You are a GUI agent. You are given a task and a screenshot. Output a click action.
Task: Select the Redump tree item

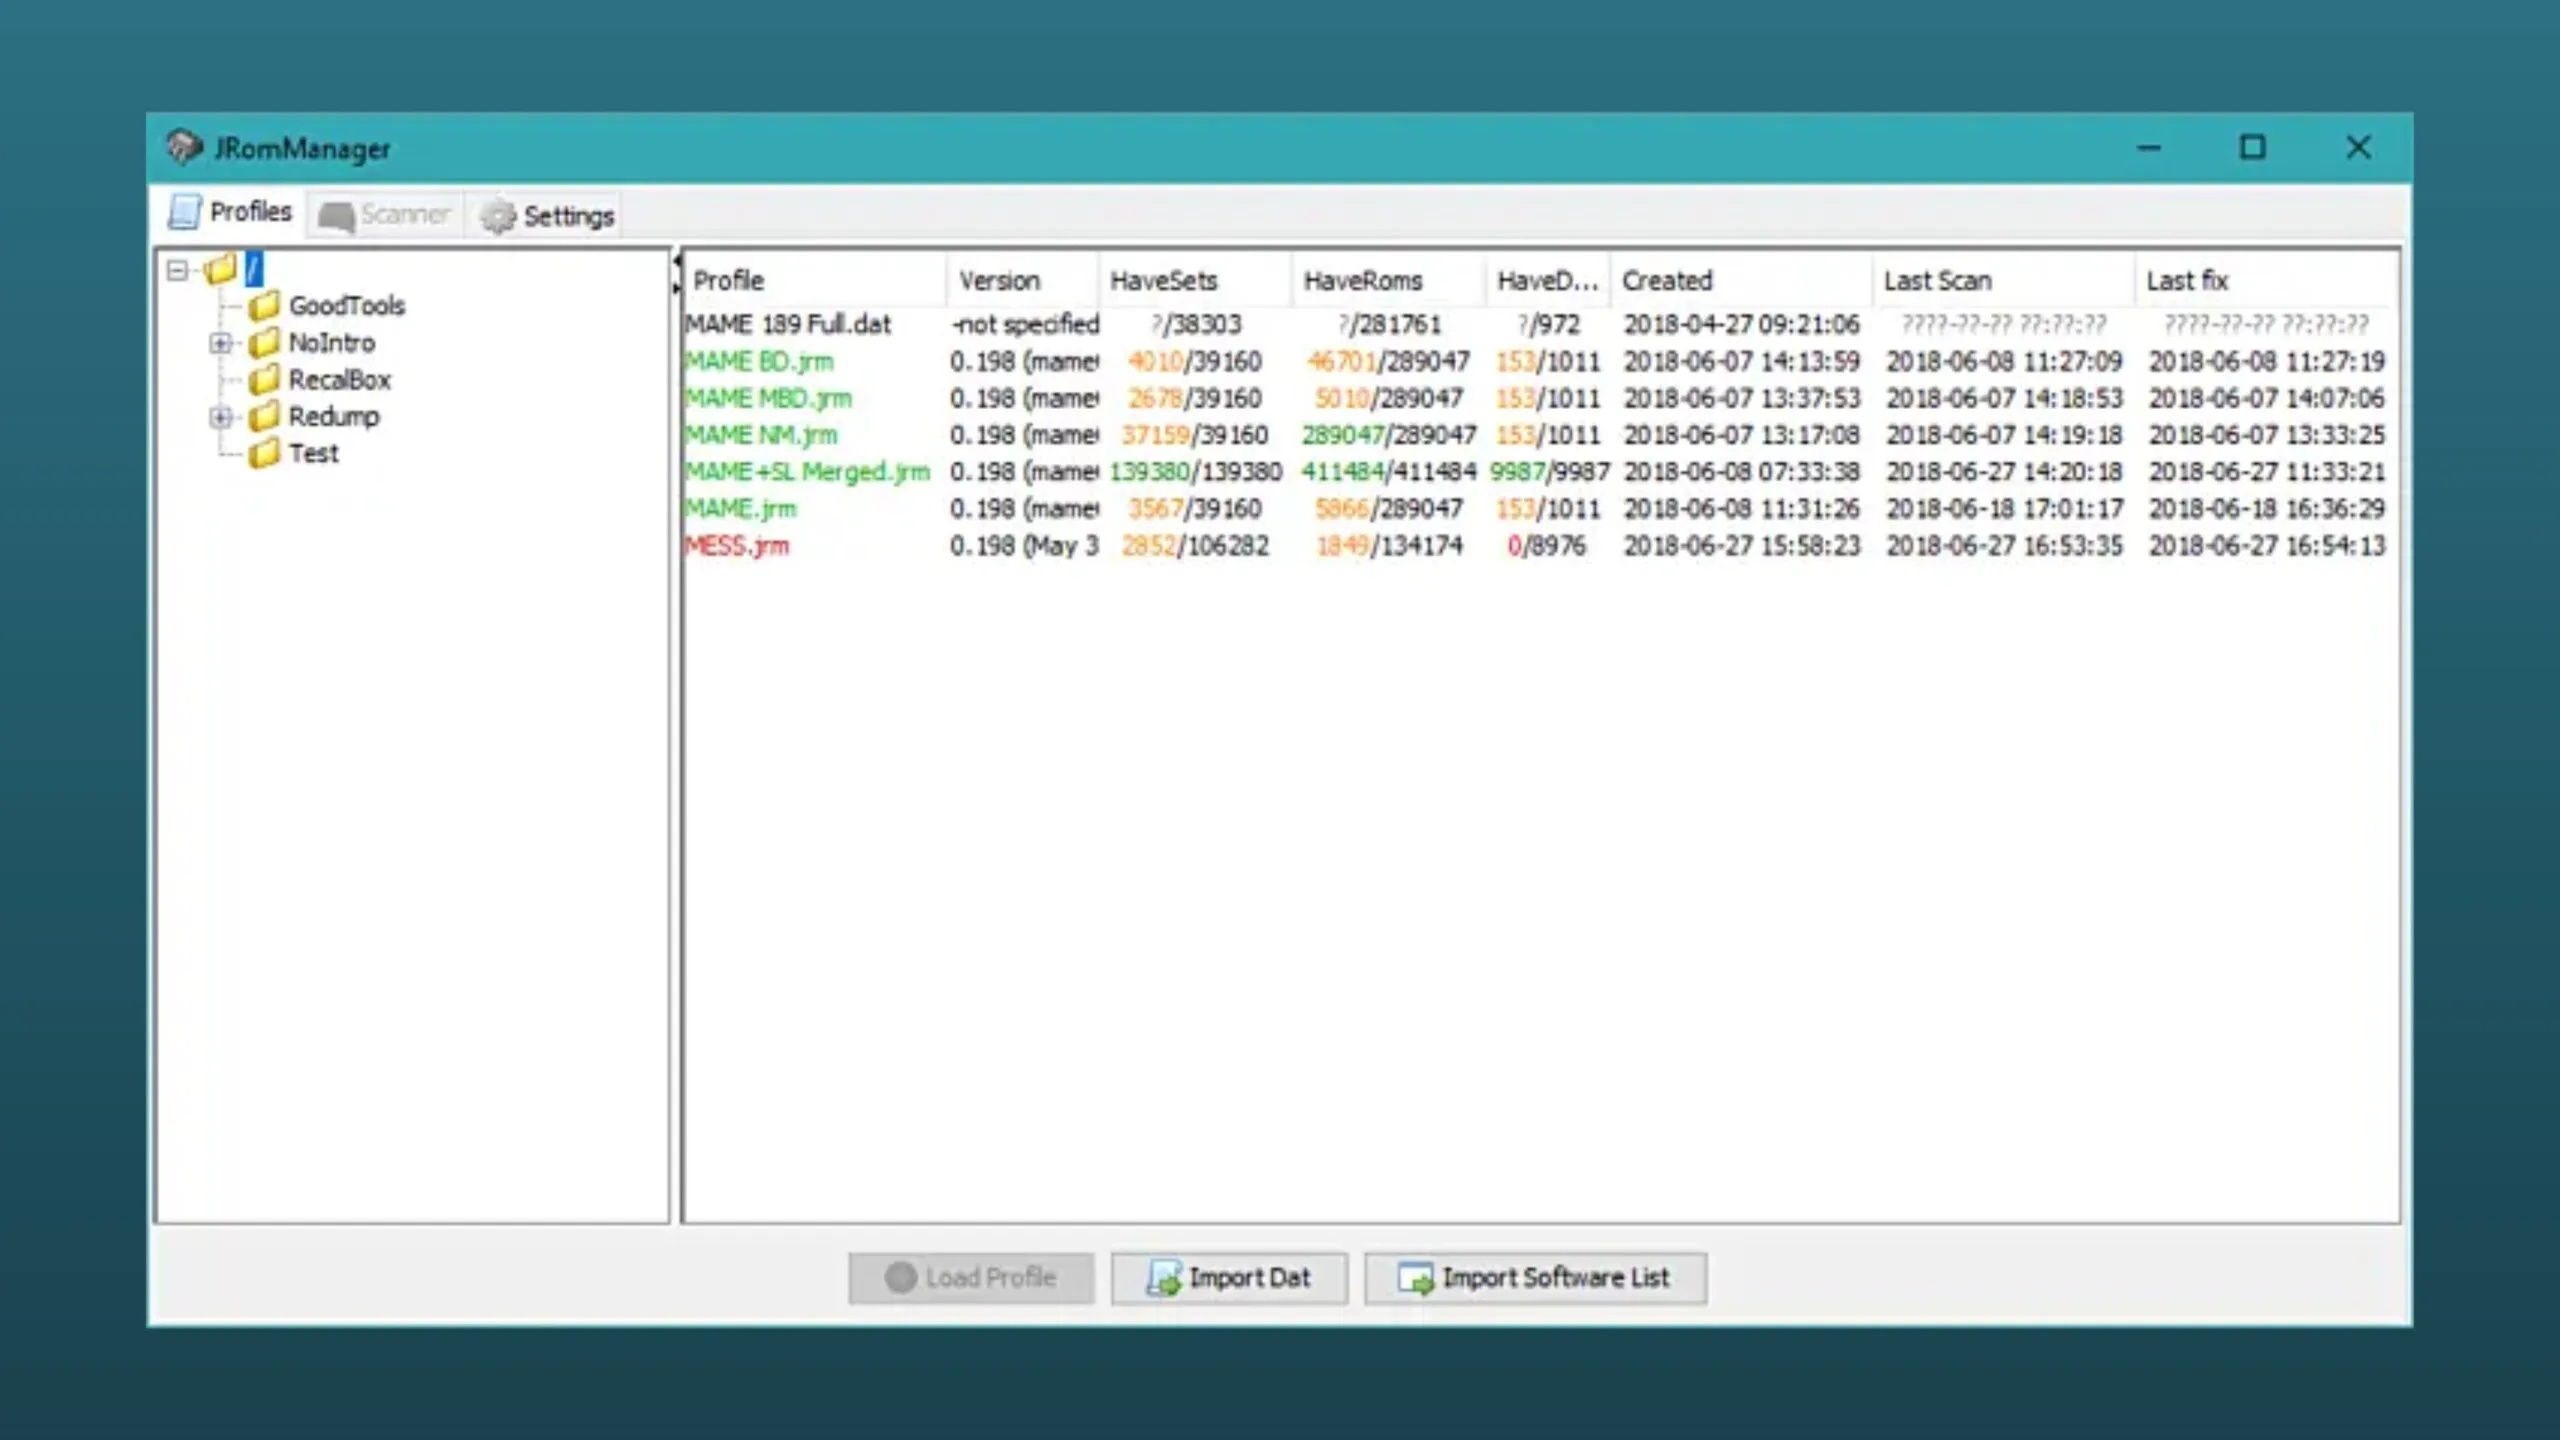pyautogui.click(x=334, y=416)
